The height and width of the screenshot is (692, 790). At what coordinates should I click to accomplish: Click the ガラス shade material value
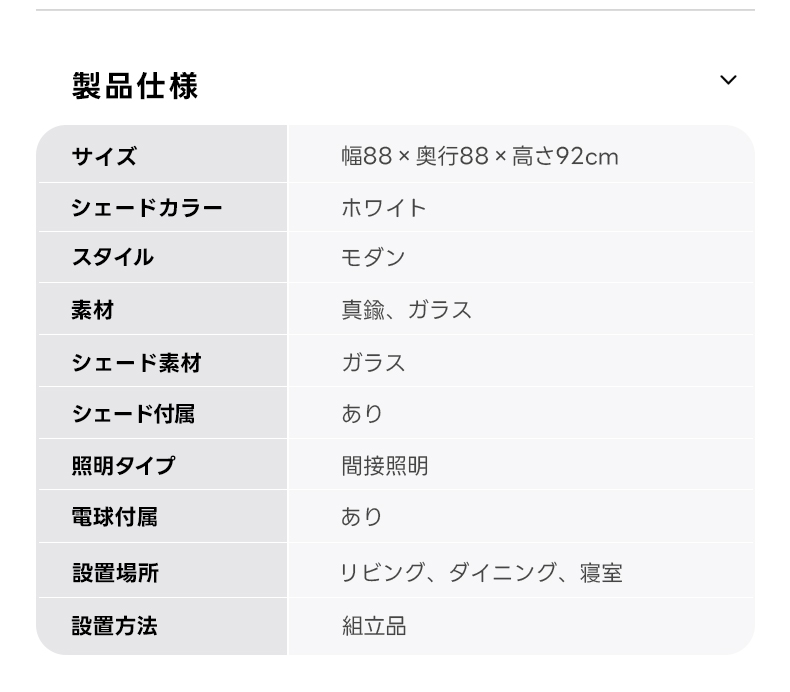373,362
